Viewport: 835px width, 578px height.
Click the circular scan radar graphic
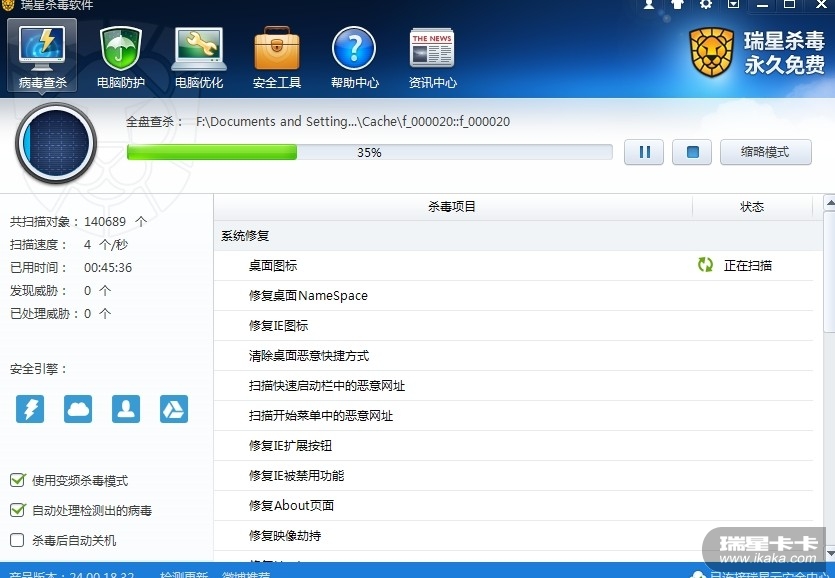click(x=56, y=143)
